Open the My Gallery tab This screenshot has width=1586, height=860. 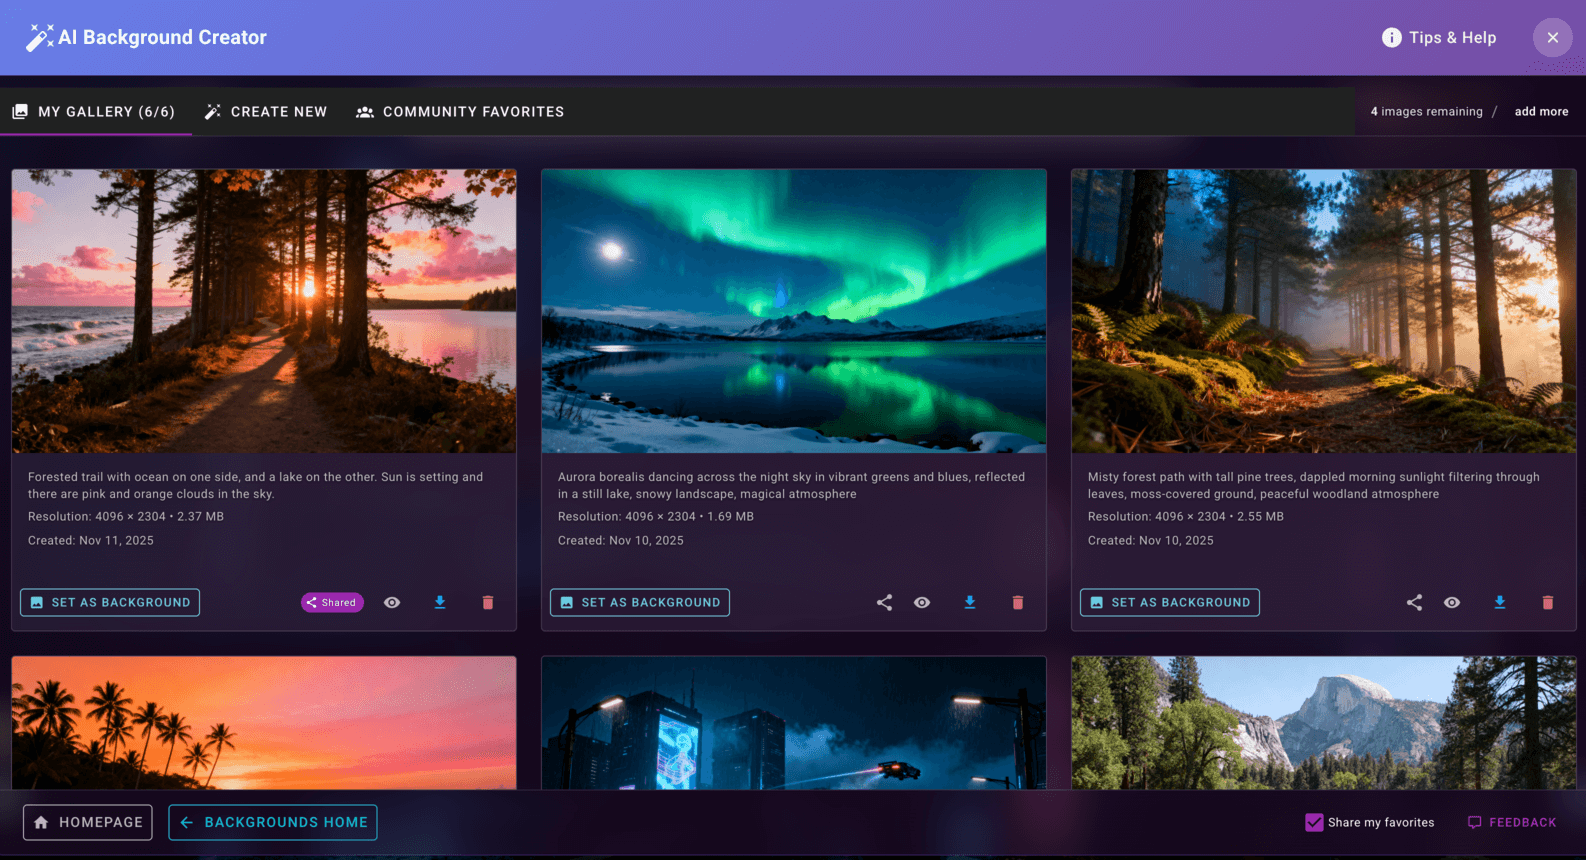(94, 112)
